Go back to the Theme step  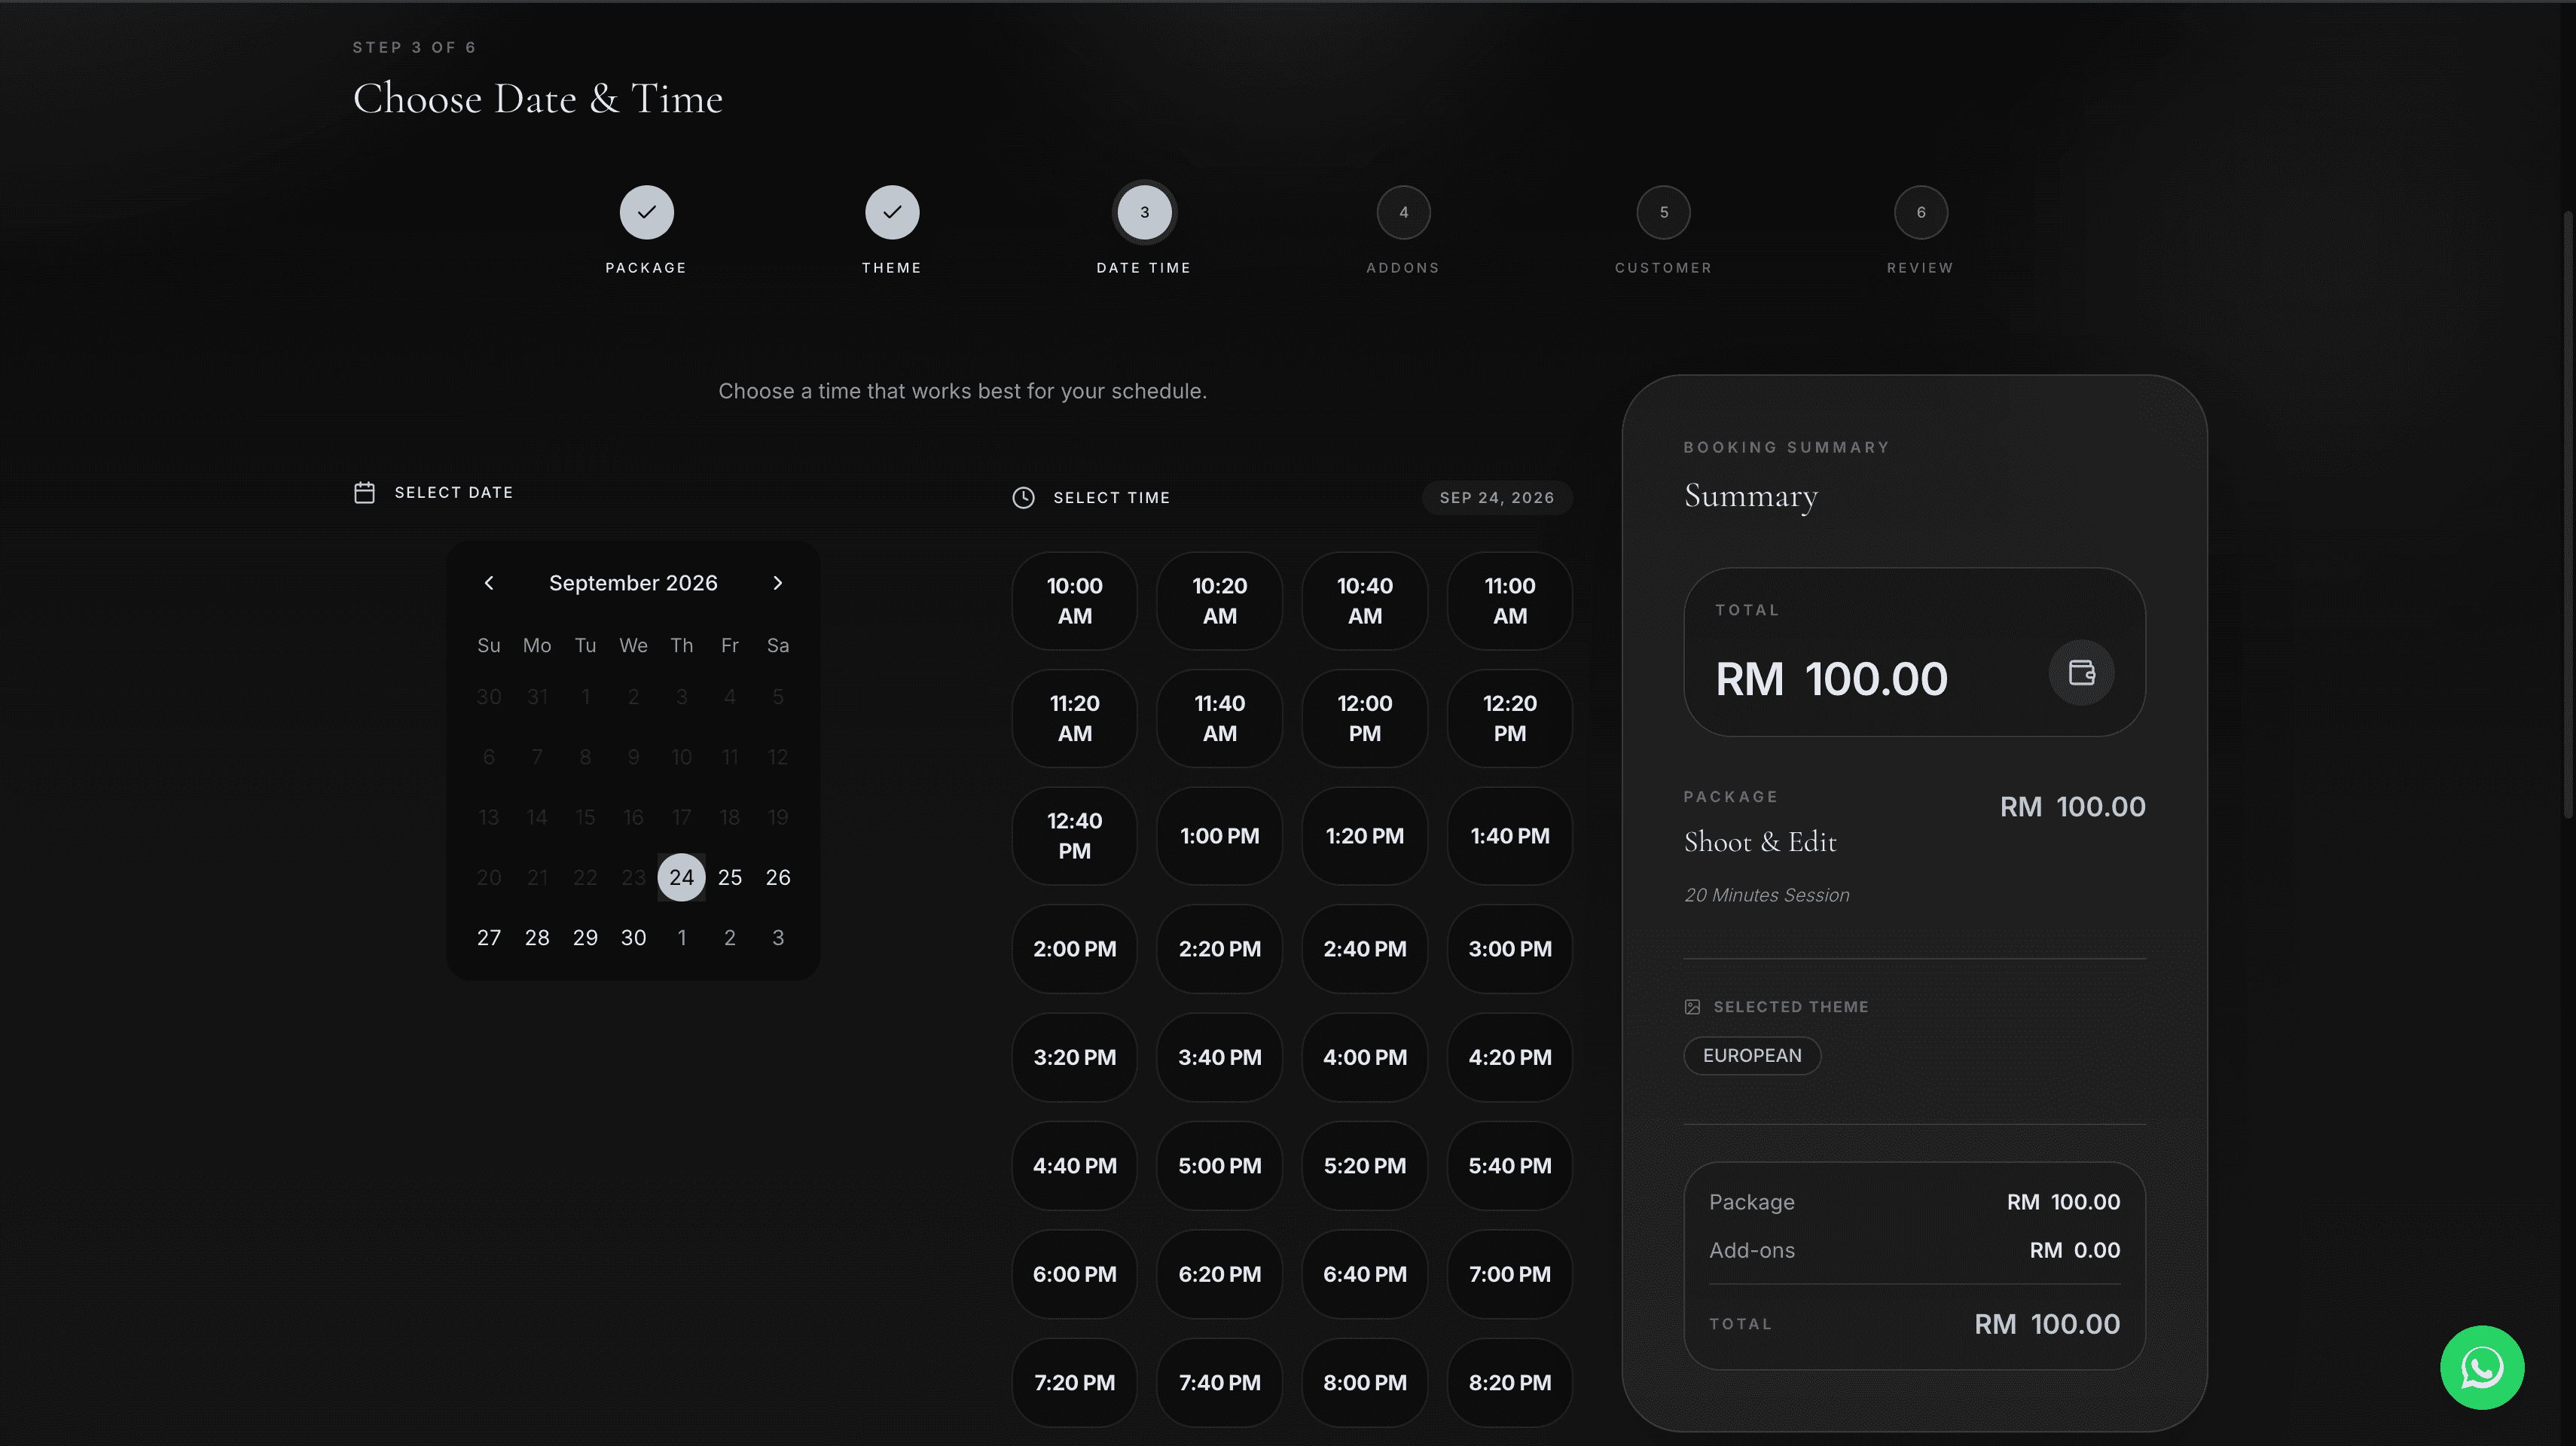[892, 212]
